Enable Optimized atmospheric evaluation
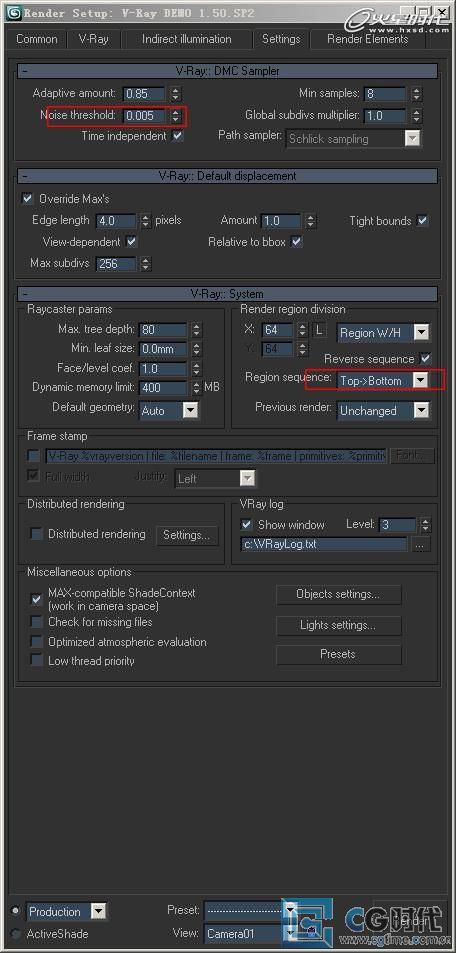Screen dimensions: 456x953 pos(36,641)
